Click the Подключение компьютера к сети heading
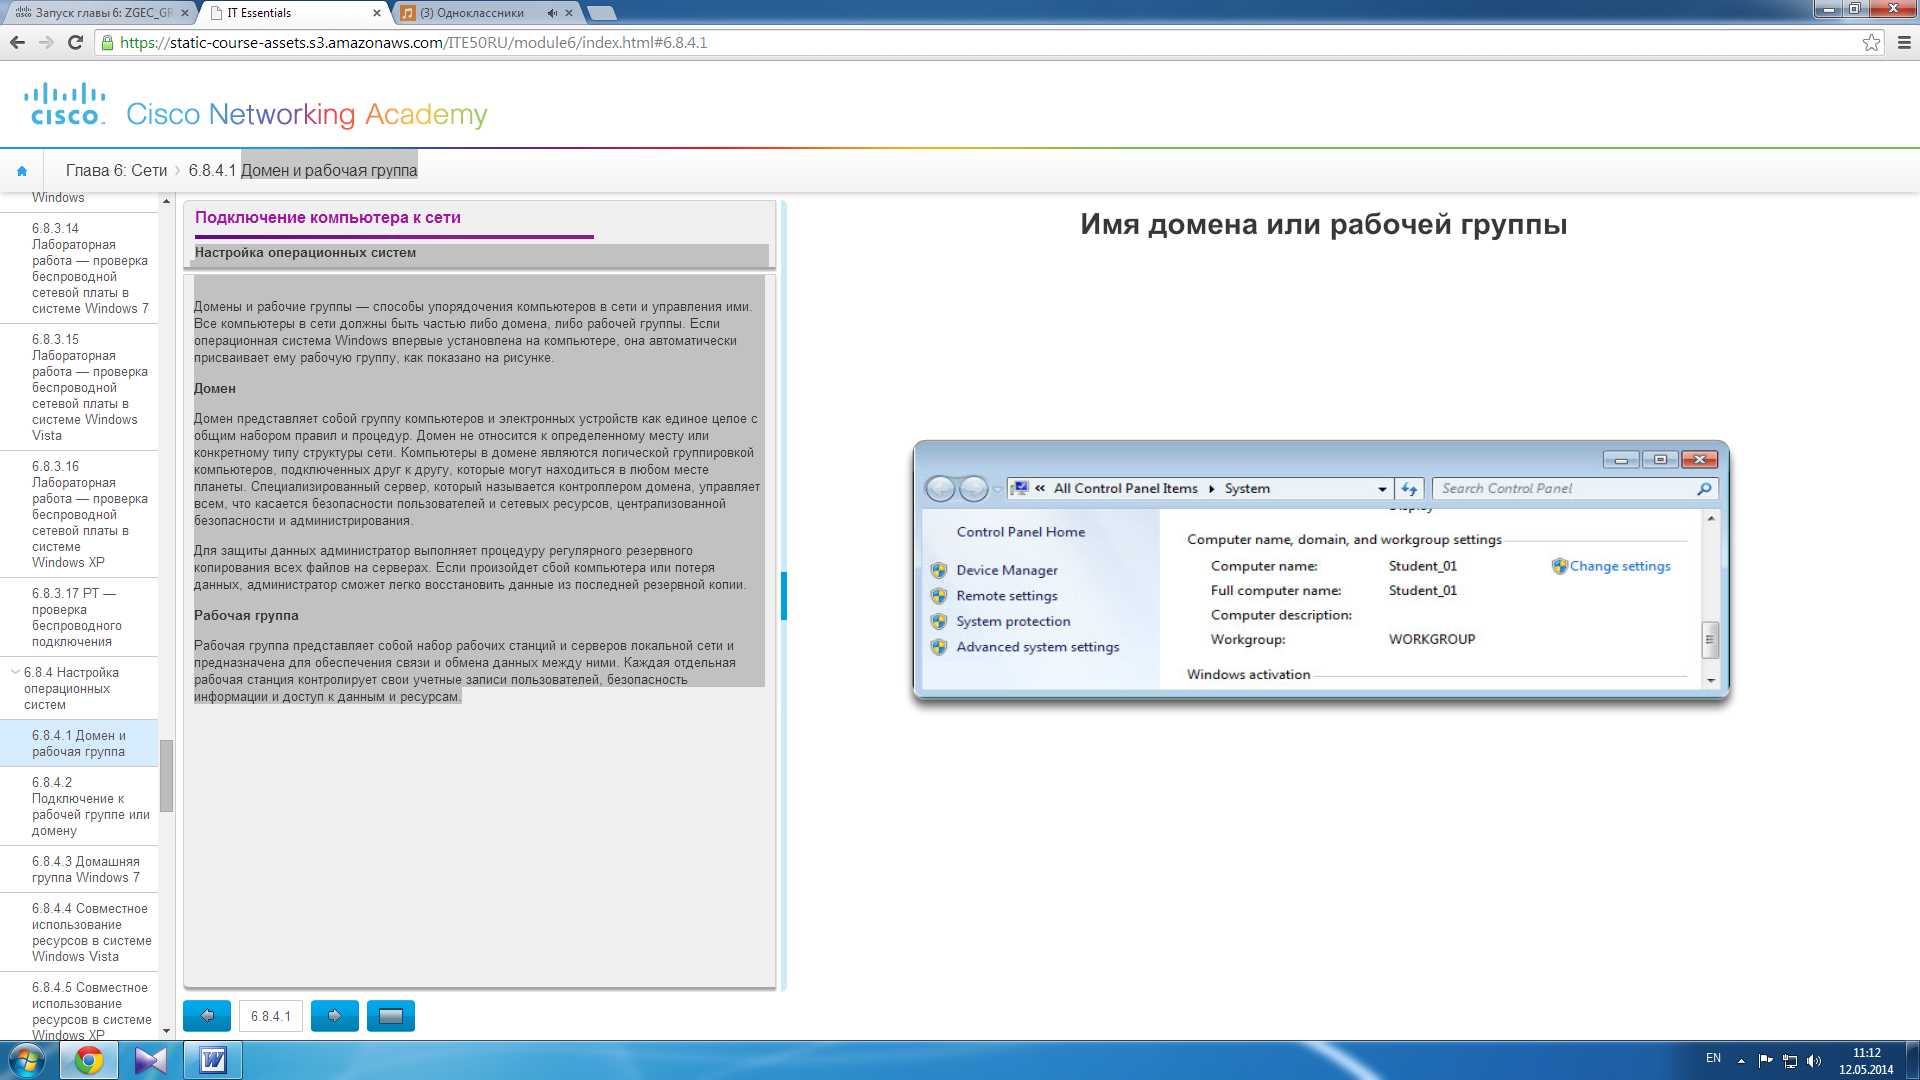This screenshot has height=1080, width=1920. click(328, 217)
